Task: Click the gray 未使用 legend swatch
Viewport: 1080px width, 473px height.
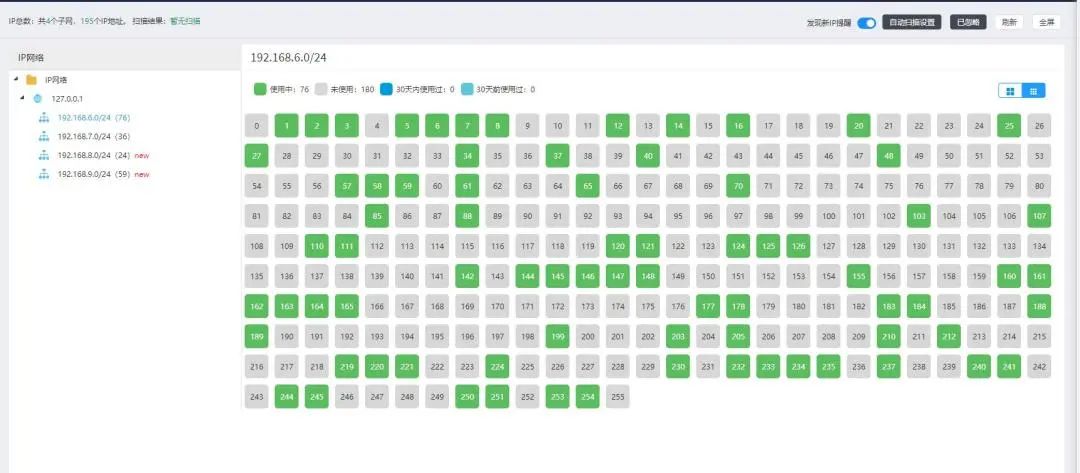Action: 321,90
